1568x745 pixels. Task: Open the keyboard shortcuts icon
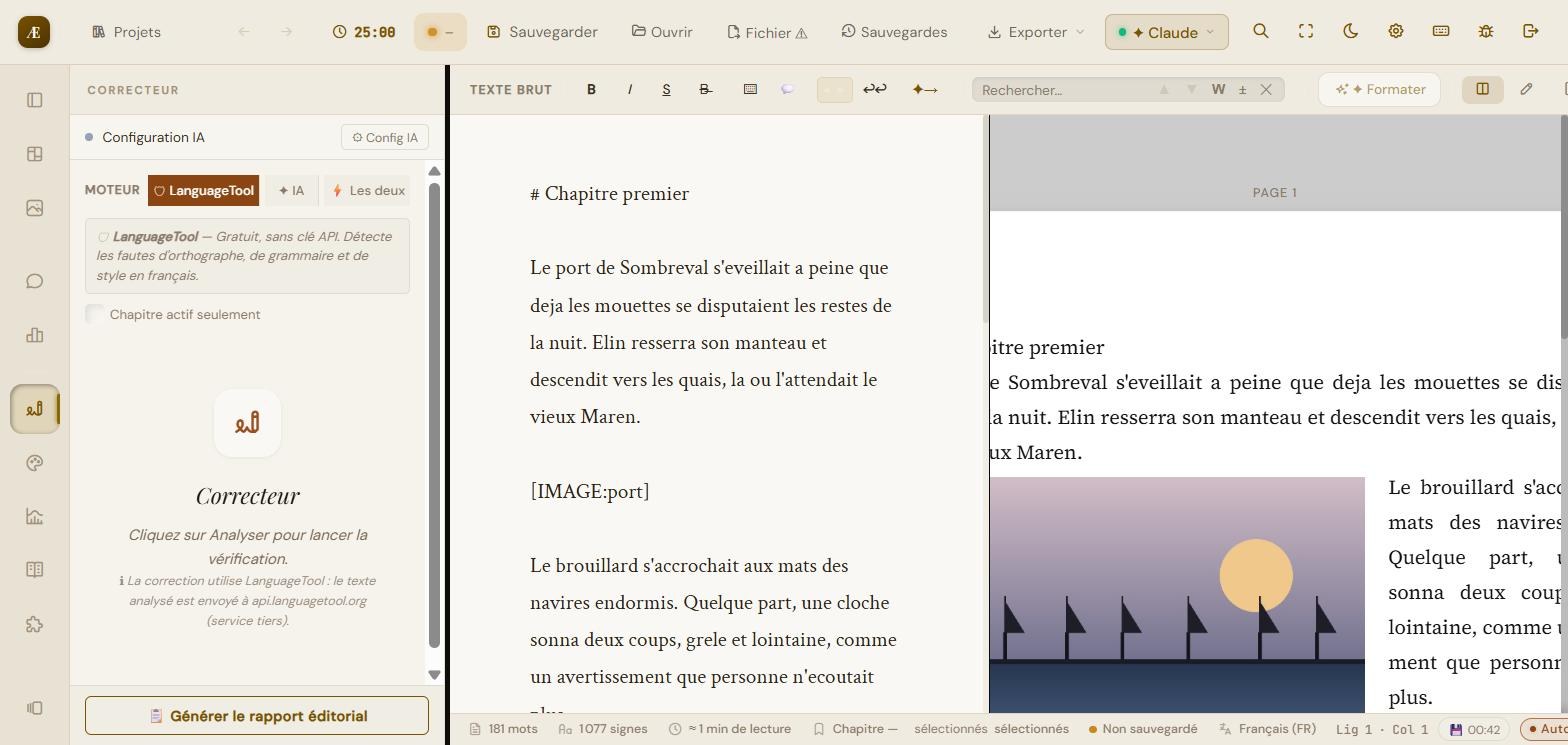(1441, 31)
